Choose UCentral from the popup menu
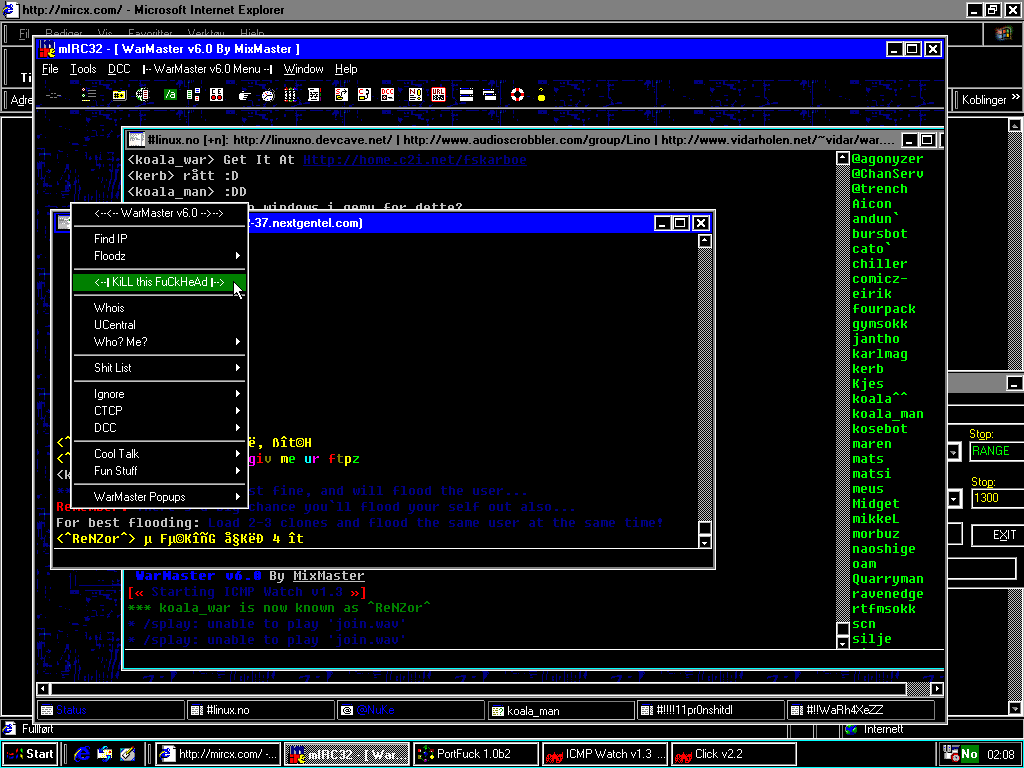1024x768 pixels. pos(159,325)
